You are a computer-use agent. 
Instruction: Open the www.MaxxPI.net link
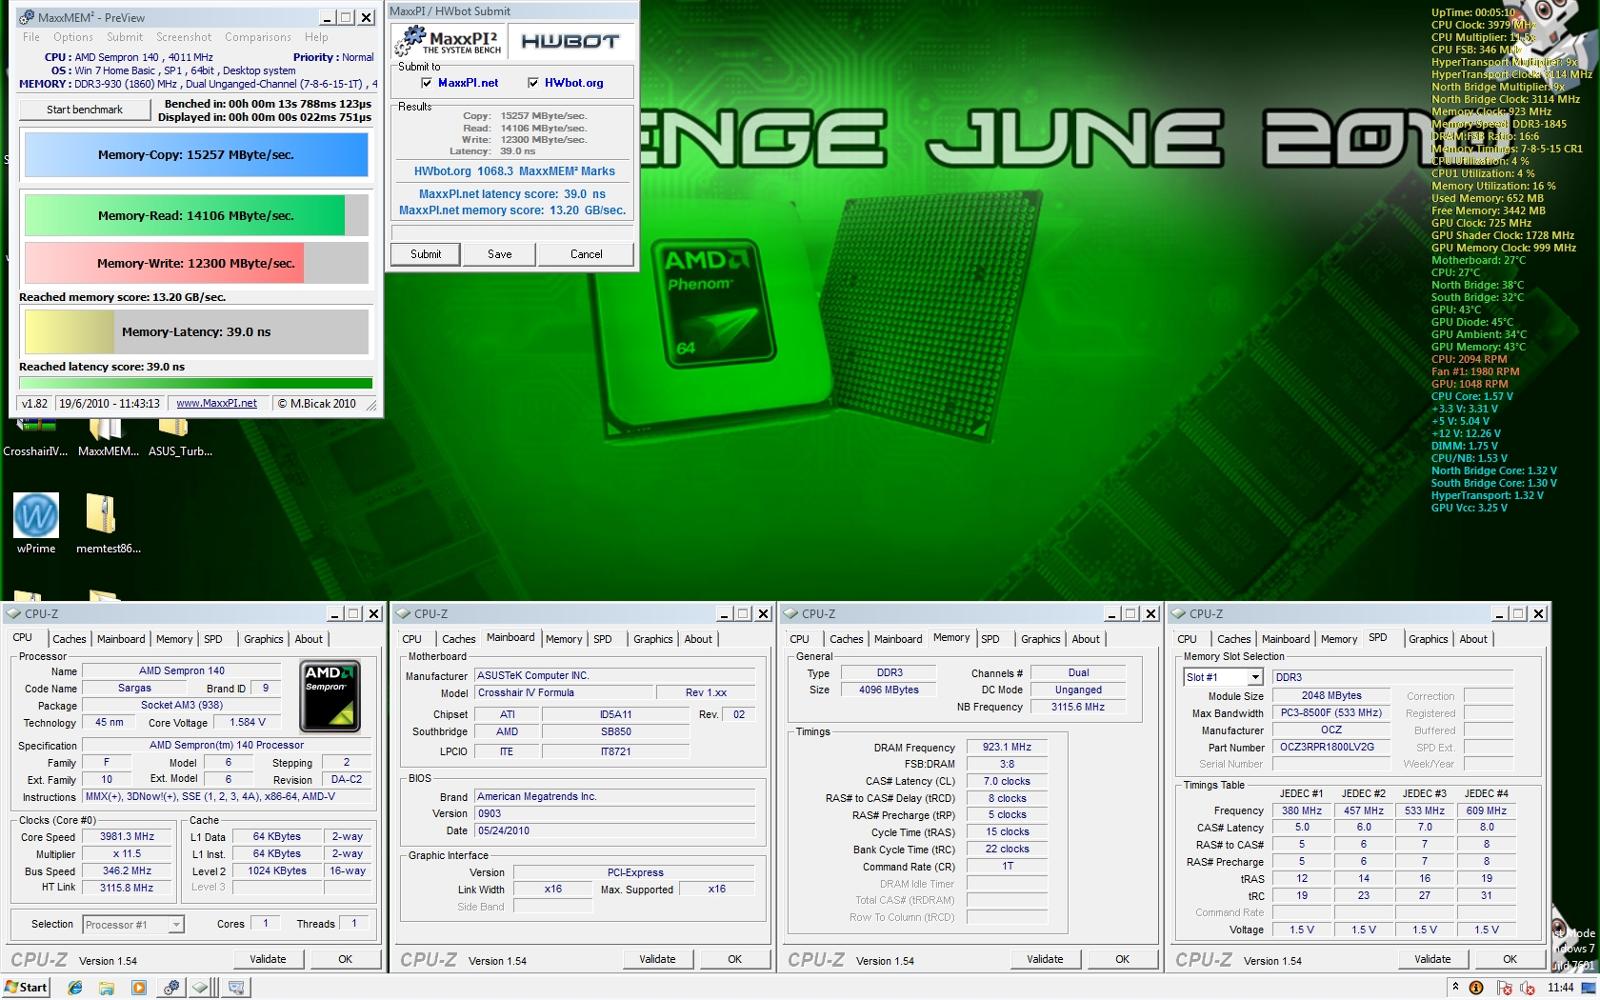pyautogui.click(x=217, y=403)
